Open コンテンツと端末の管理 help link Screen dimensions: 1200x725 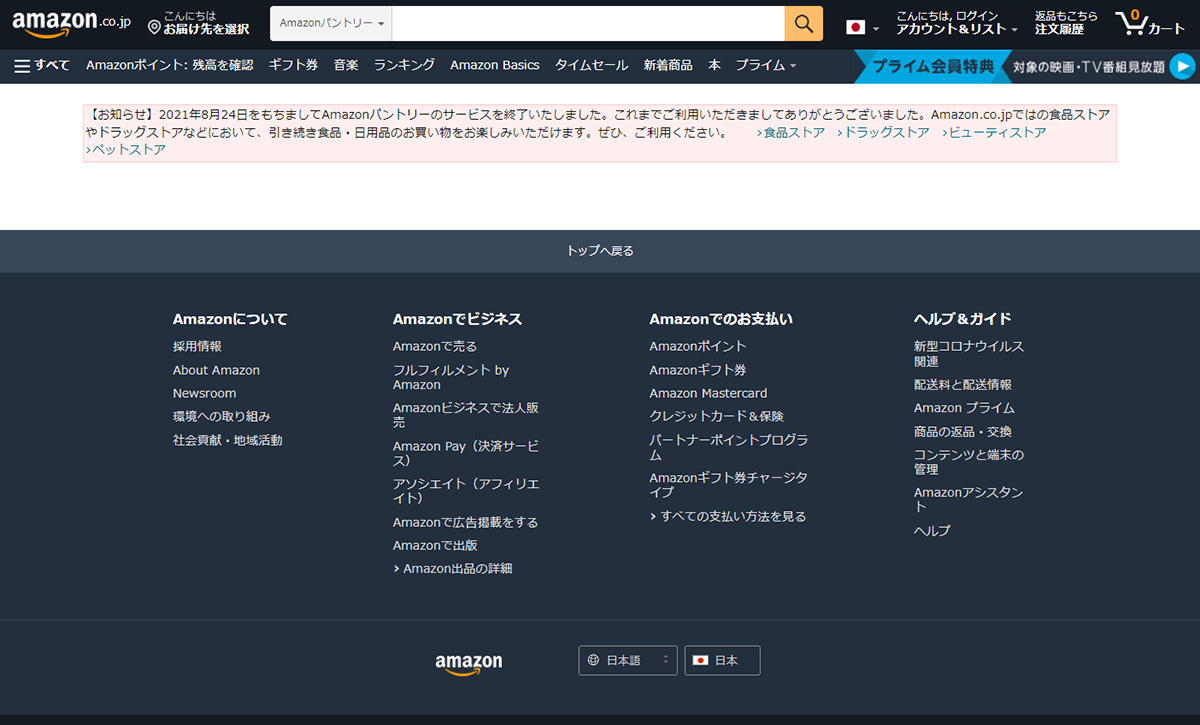(x=969, y=462)
